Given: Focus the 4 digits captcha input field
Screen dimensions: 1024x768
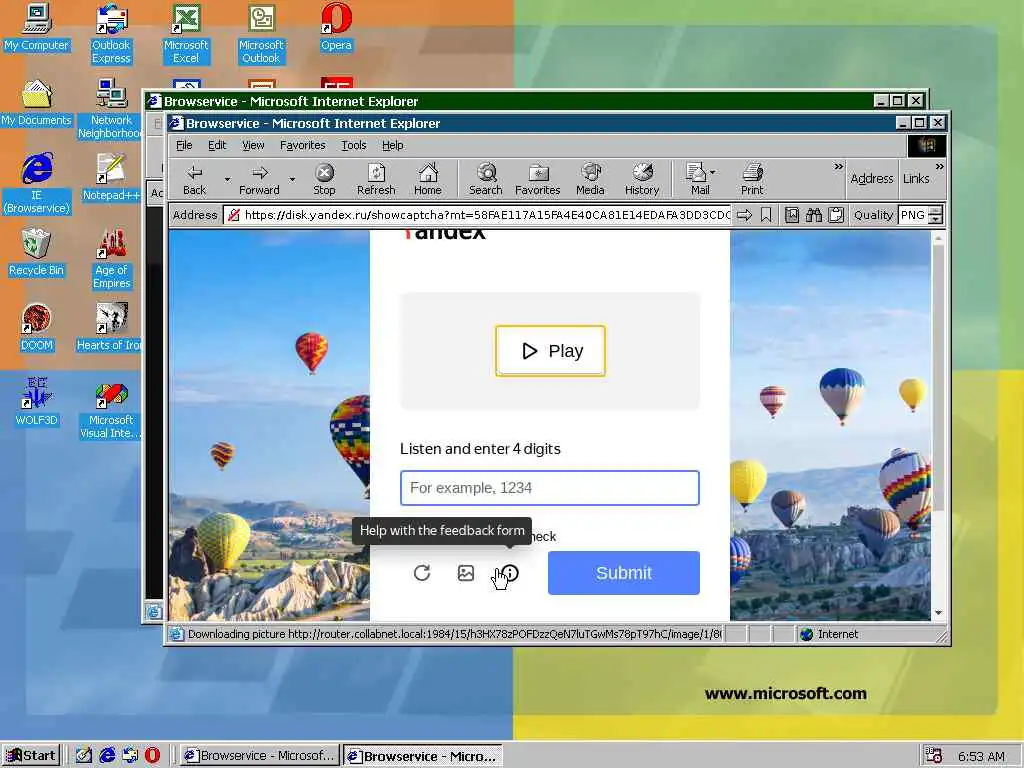Looking at the screenshot, I should pyautogui.click(x=550, y=488).
